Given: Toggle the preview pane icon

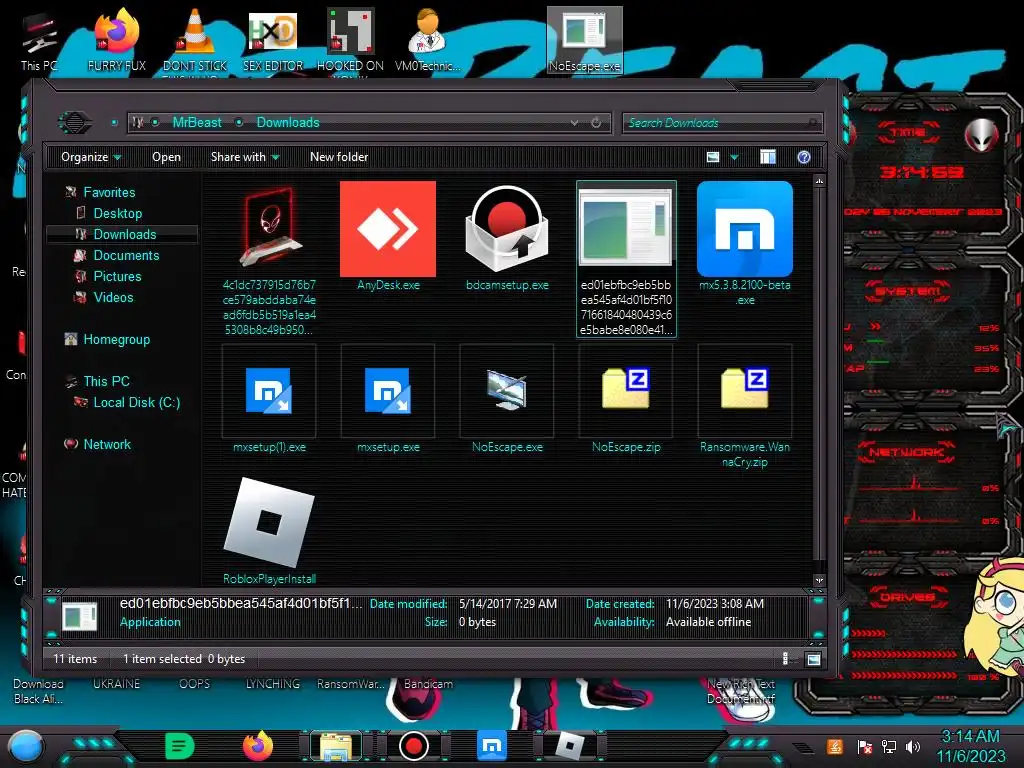Looking at the screenshot, I should point(768,157).
